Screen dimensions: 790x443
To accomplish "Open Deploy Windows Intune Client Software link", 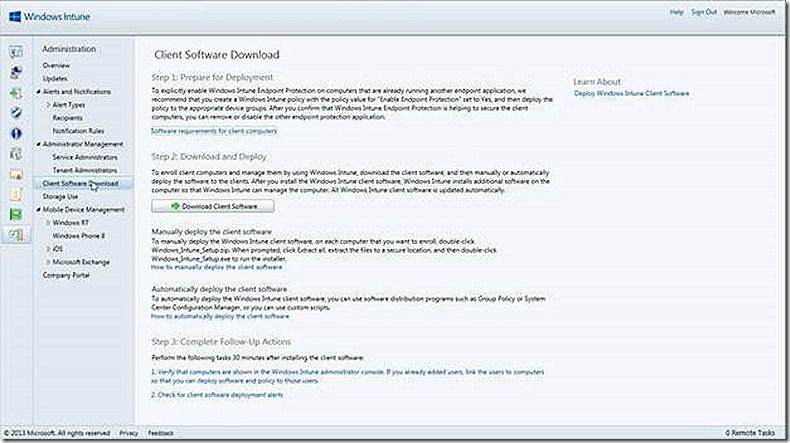I will tap(632, 93).
